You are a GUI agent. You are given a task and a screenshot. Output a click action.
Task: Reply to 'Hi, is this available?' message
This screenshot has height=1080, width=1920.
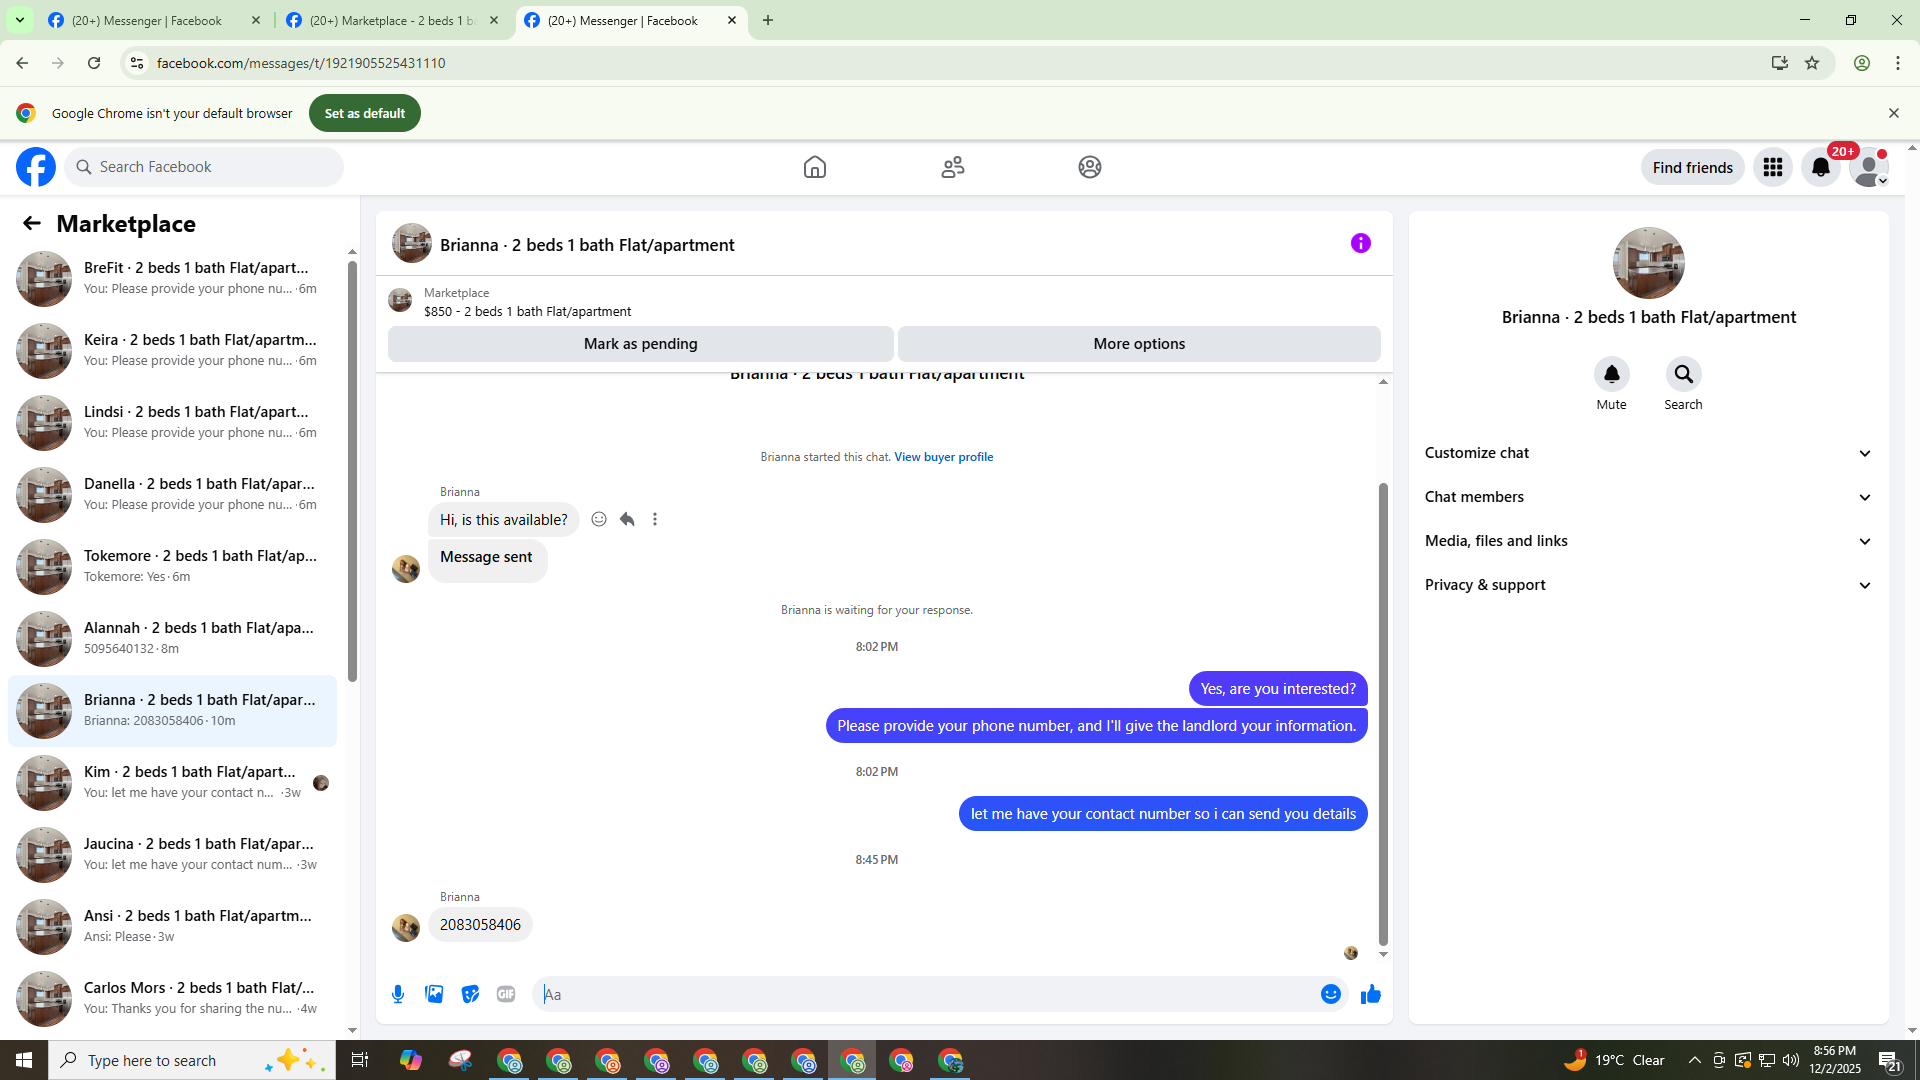pyautogui.click(x=627, y=519)
